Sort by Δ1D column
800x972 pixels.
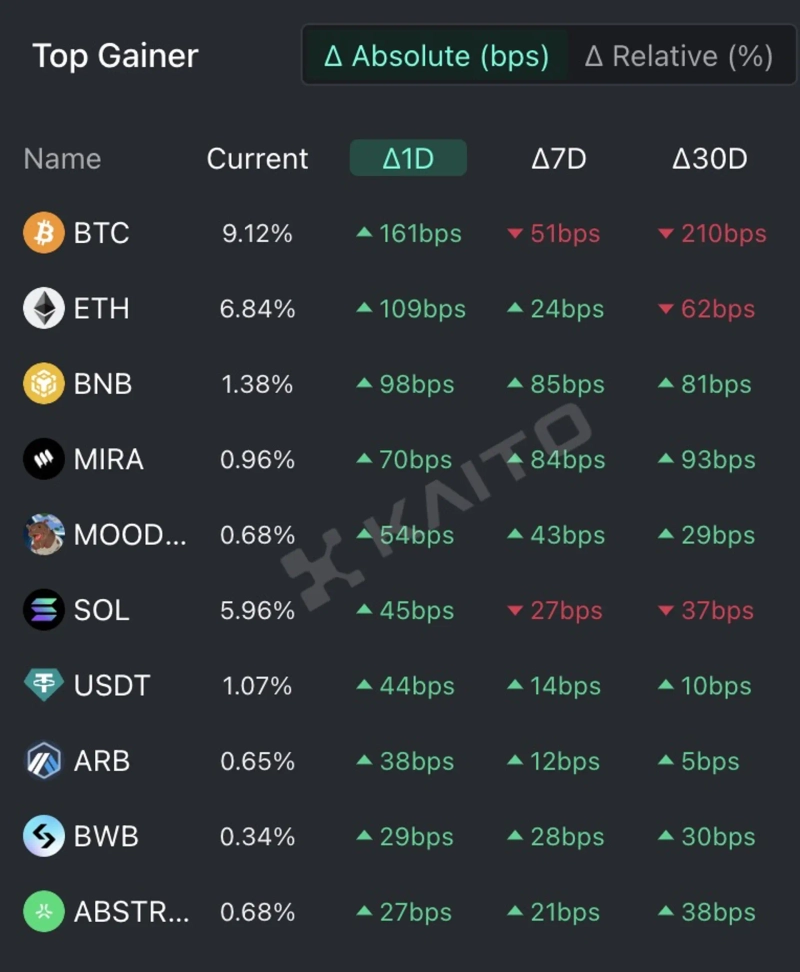pos(408,159)
